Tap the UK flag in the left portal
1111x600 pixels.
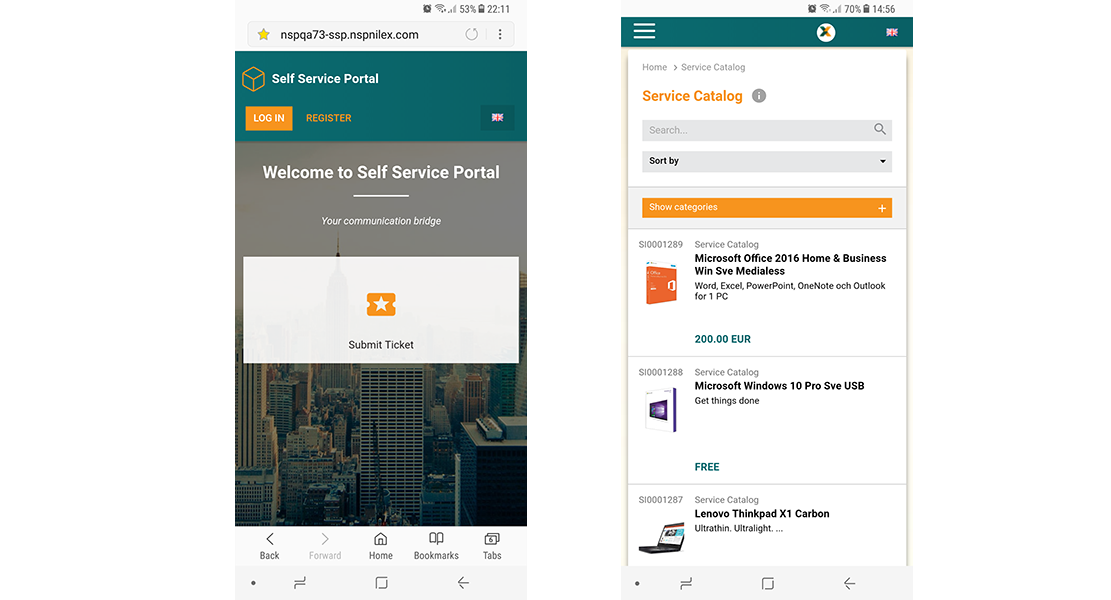497,118
